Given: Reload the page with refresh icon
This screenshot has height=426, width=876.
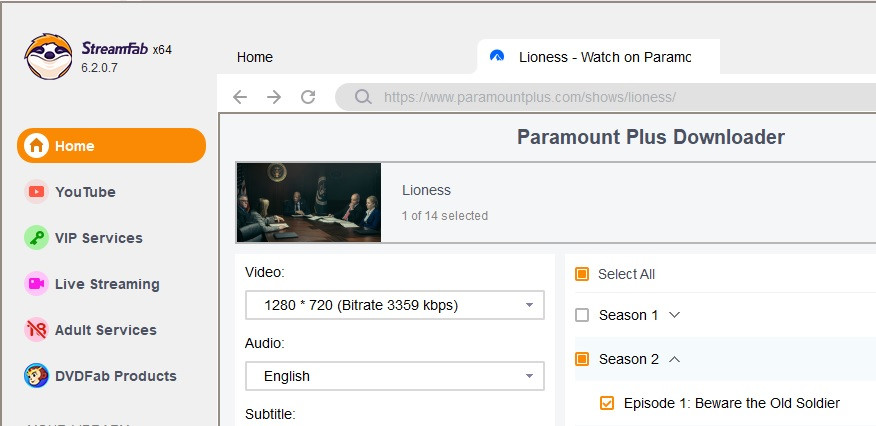Looking at the screenshot, I should coord(308,97).
